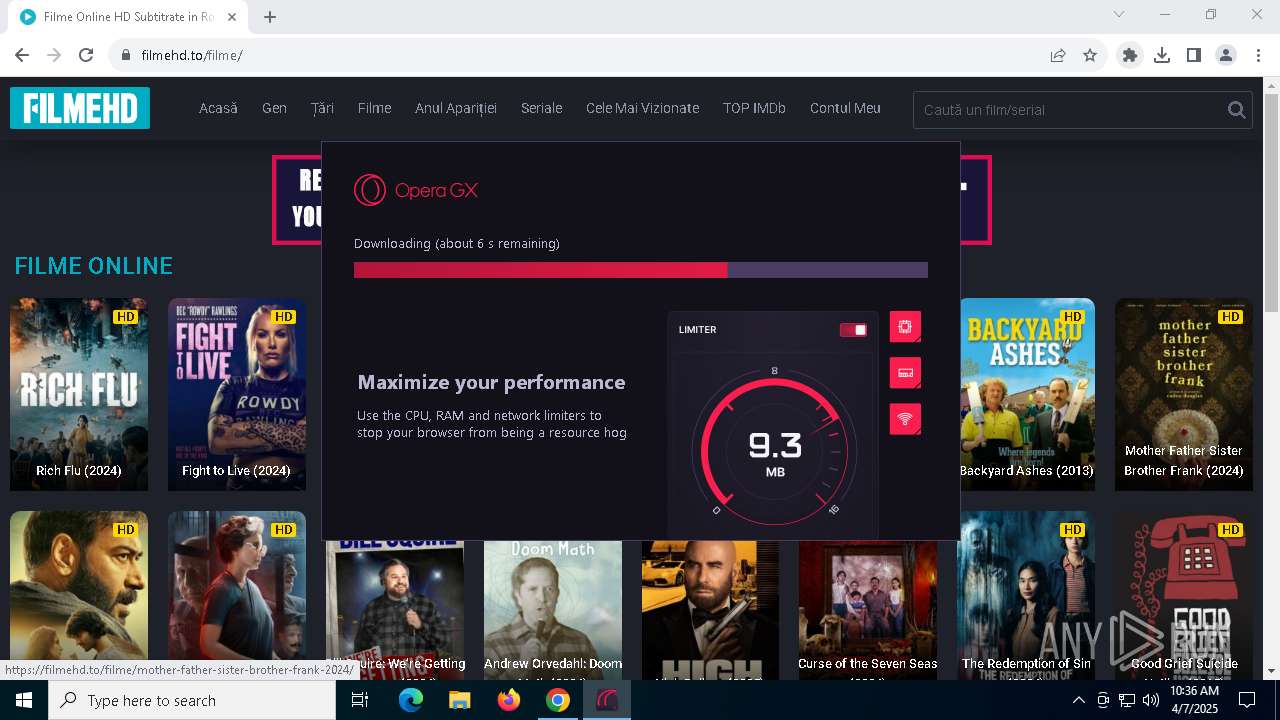Click the Opera GX logo
Viewport: 1280px width, 720px height.
pyautogui.click(x=416, y=190)
